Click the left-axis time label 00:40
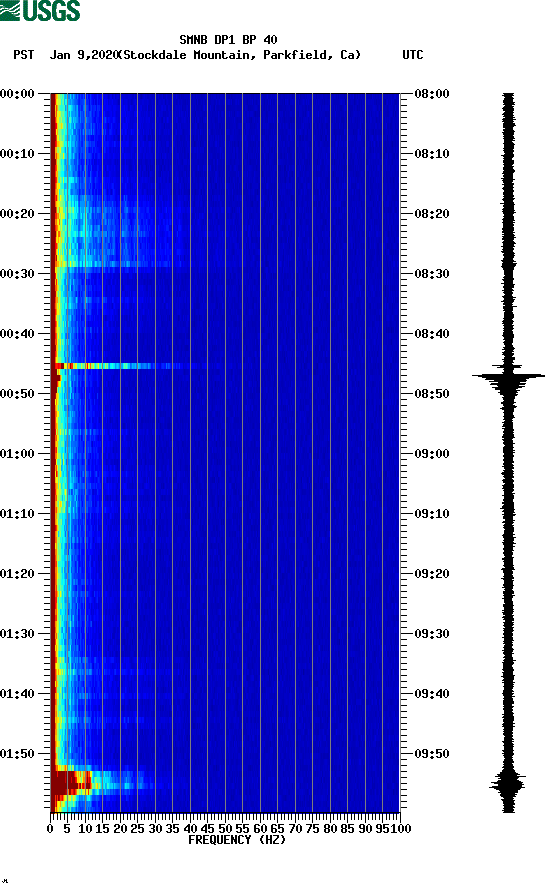552x892 pixels. 18,334
